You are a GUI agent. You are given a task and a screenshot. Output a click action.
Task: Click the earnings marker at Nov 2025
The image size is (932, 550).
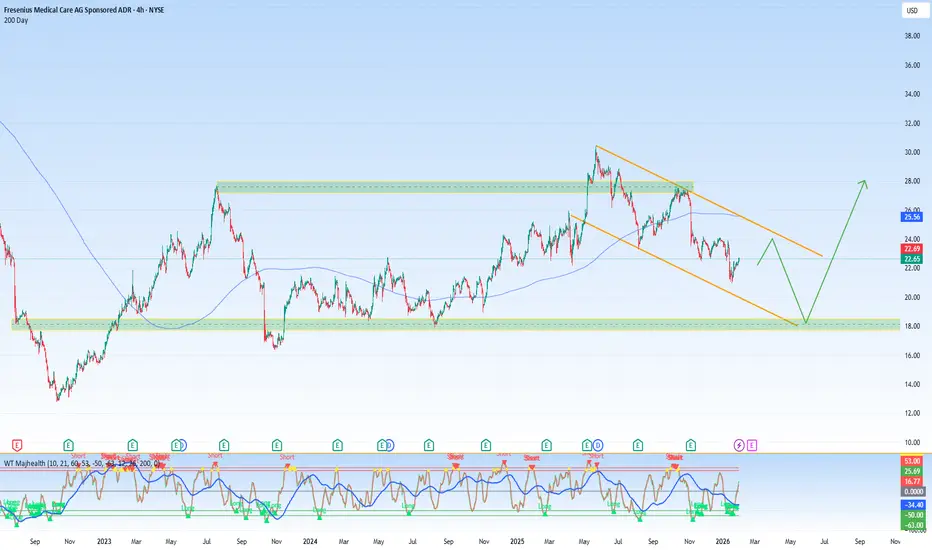coord(691,445)
